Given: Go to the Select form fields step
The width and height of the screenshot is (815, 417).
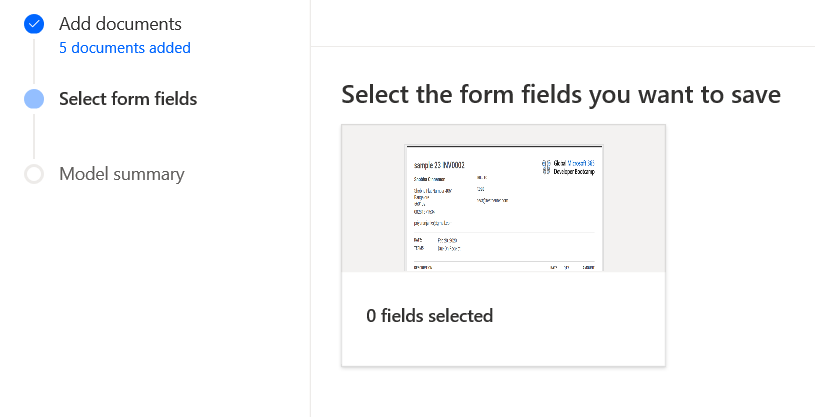Looking at the screenshot, I should click(128, 99).
